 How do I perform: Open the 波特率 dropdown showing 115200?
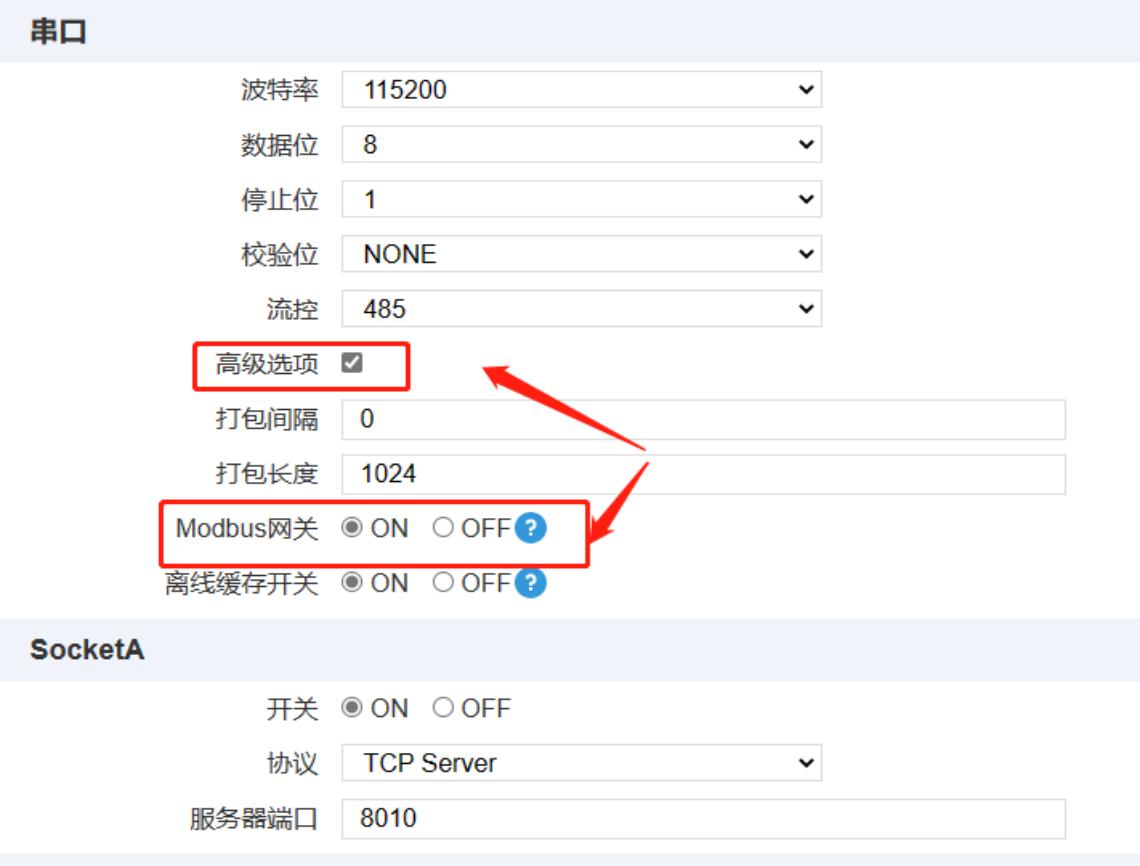(x=581, y=90)
